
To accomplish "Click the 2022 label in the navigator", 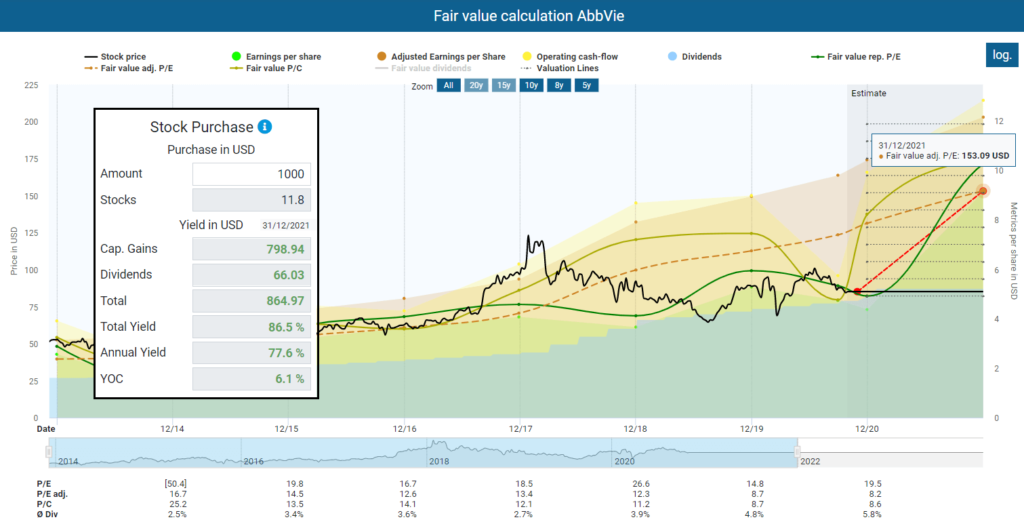I will click(x=810, y=461).
